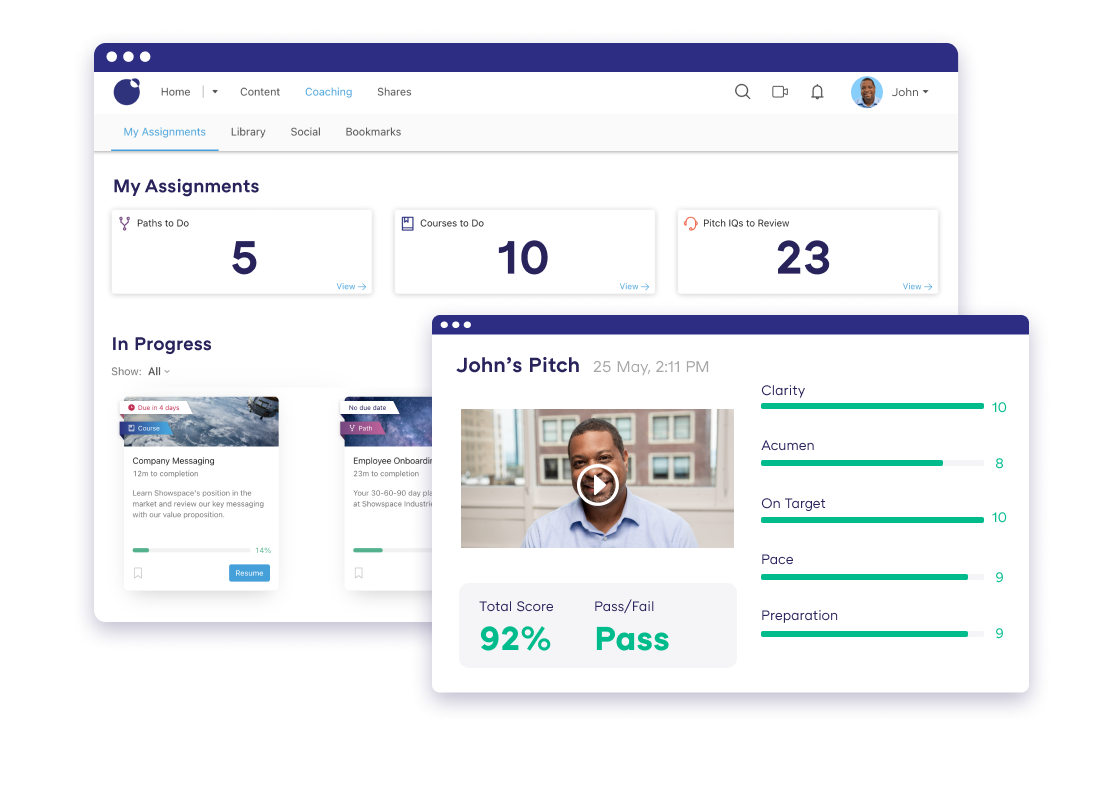Click the Due in 4 days badge
Viewport: 1102px width, 788px height.
click(x=154, y=408)
